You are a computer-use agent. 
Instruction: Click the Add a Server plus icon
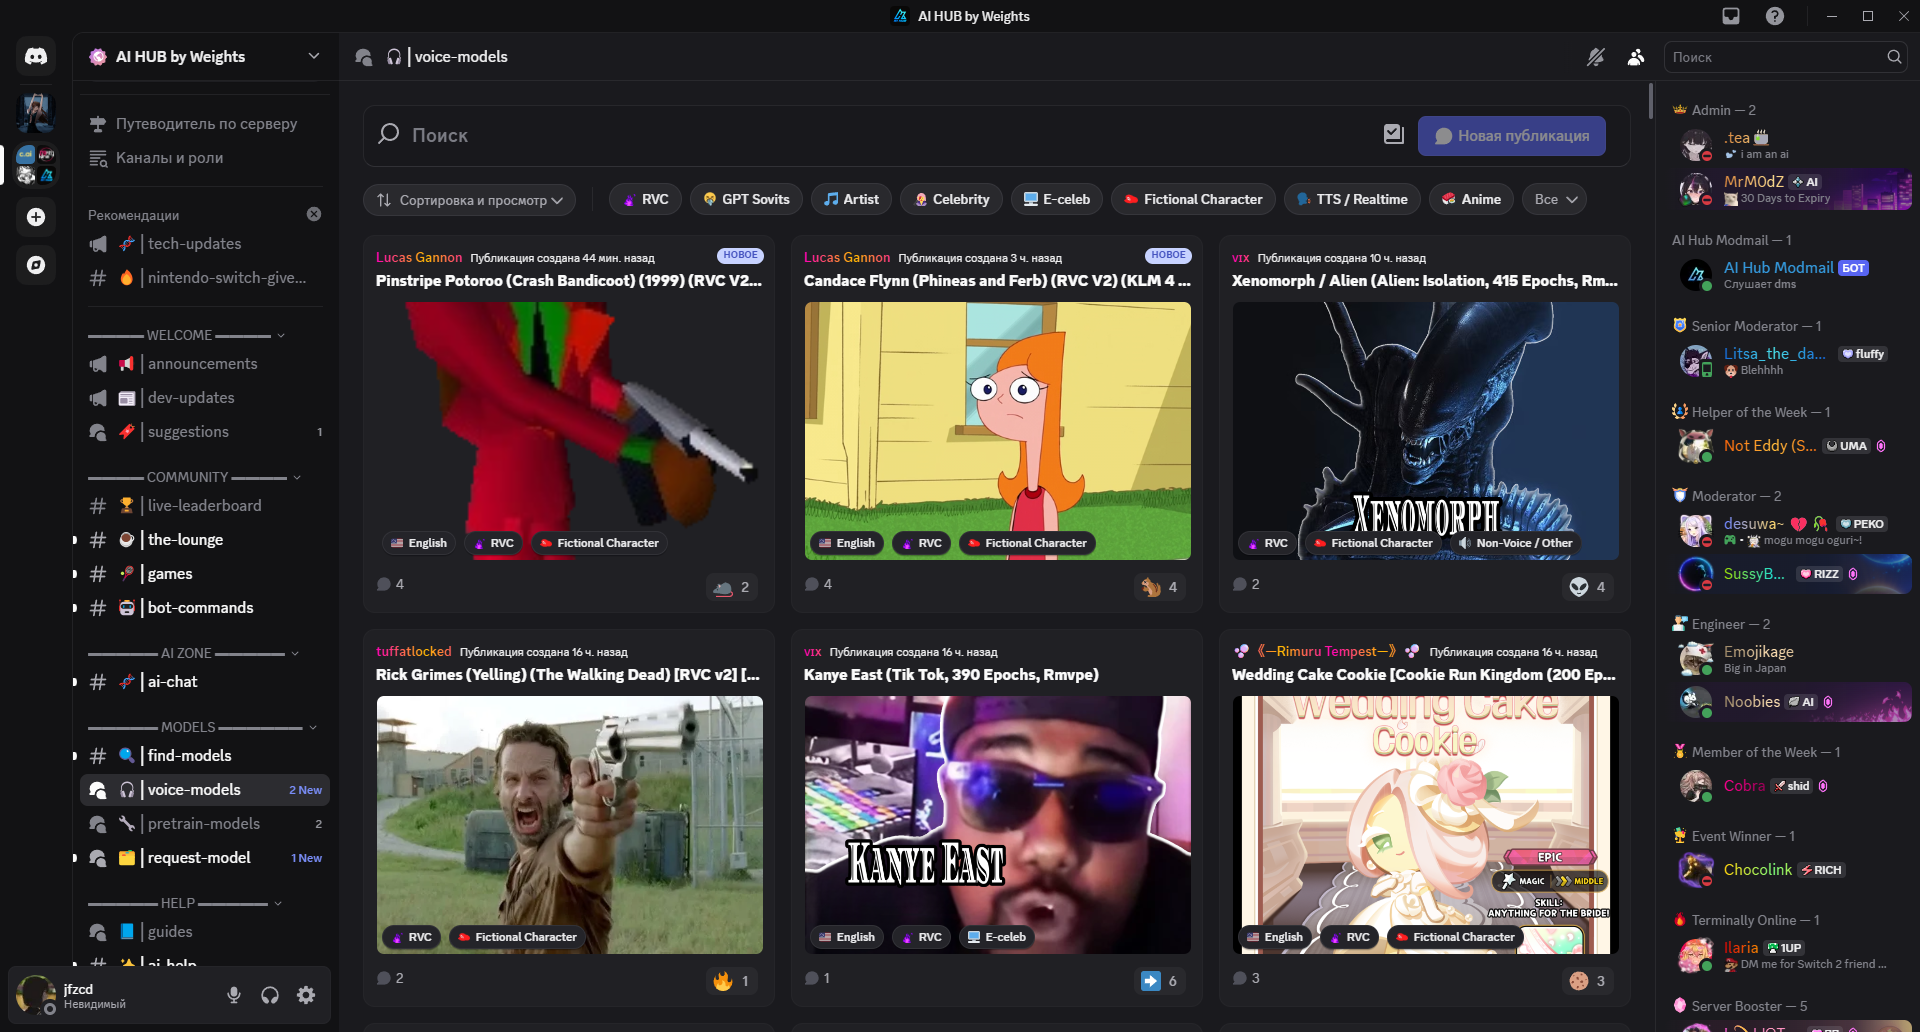coord(36,217)
